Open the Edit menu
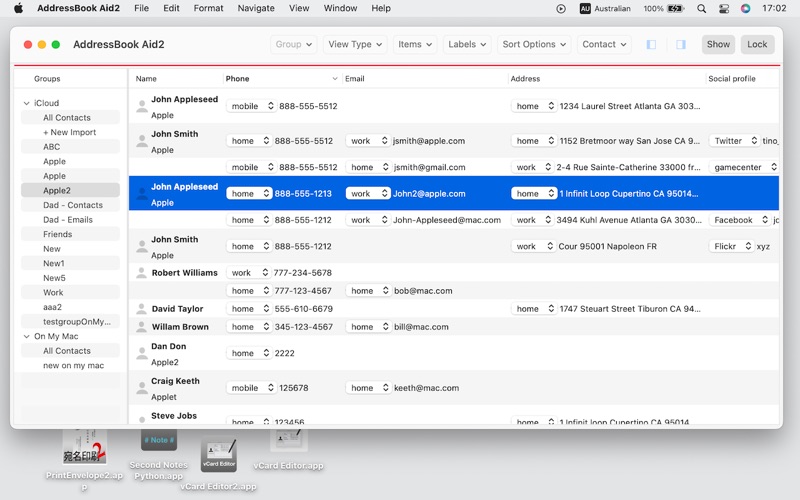The width and height of the screenshot is (800, 500). pos(171,8)
